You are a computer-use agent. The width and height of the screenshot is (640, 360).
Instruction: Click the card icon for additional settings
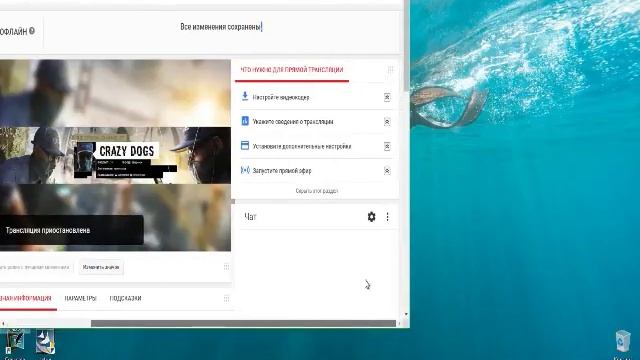point(245,145)
